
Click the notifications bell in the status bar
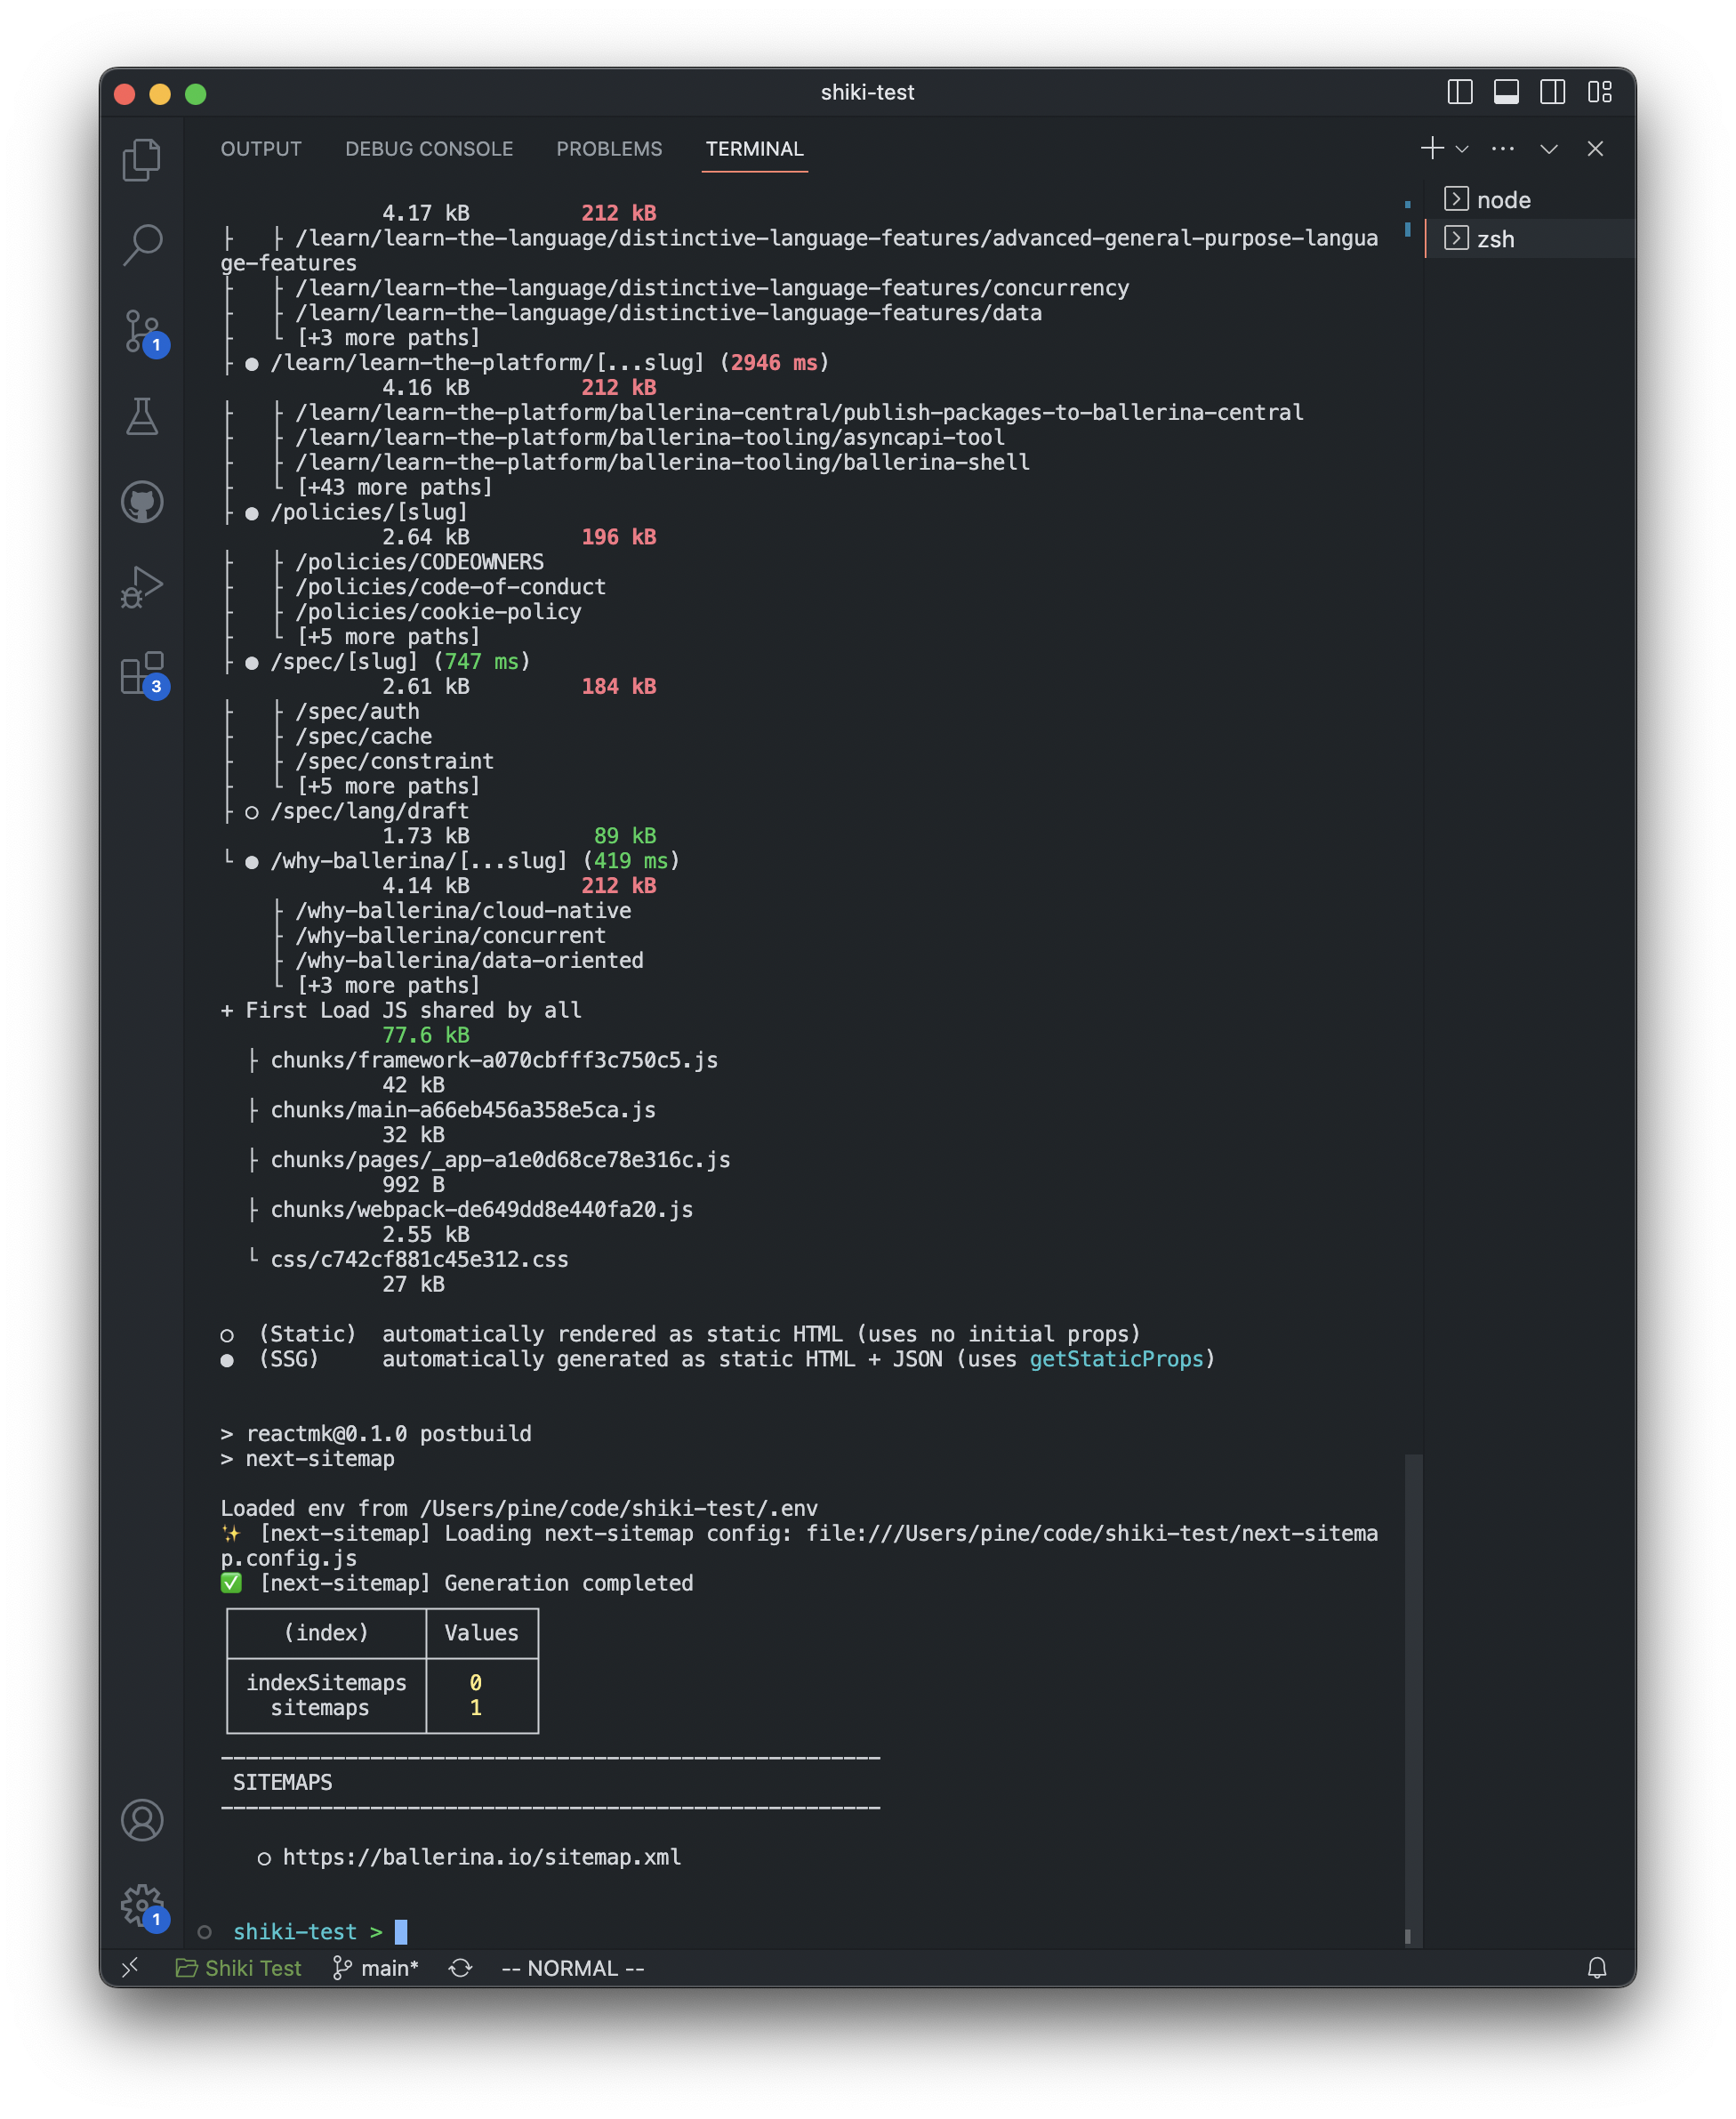pyautogui.click(x=1597, y=1968)
